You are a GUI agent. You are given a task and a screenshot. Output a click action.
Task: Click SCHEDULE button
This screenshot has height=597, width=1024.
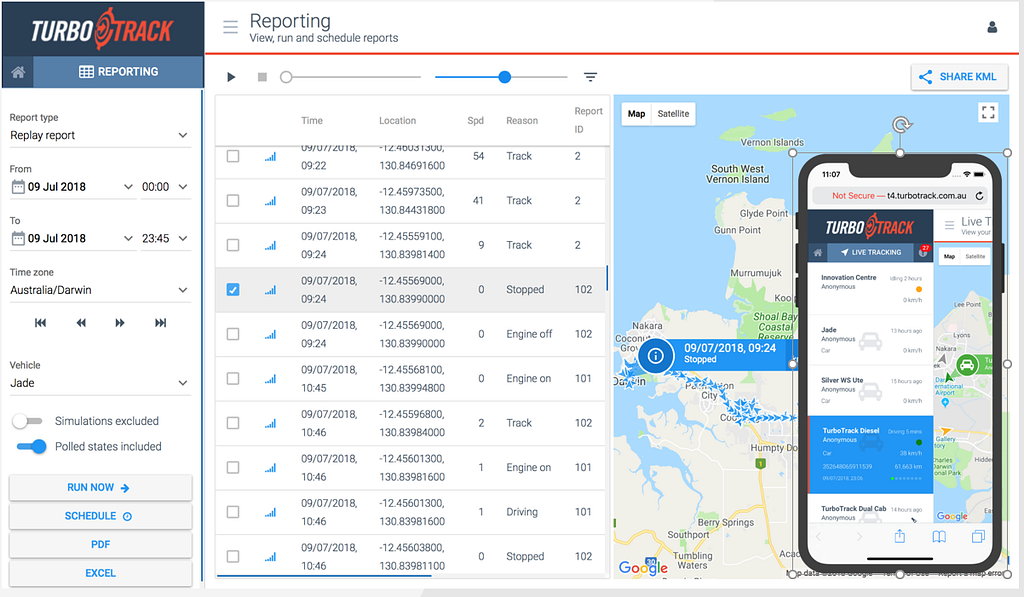101,516
